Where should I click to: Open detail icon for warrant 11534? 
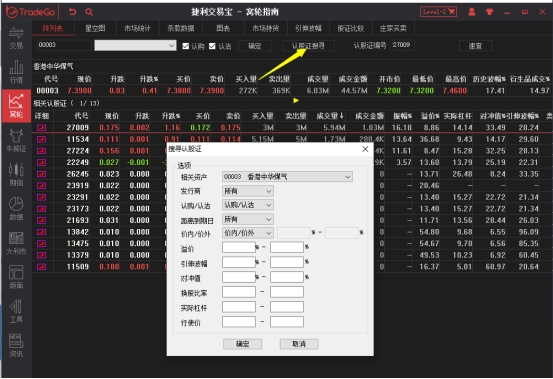[42, 139]
